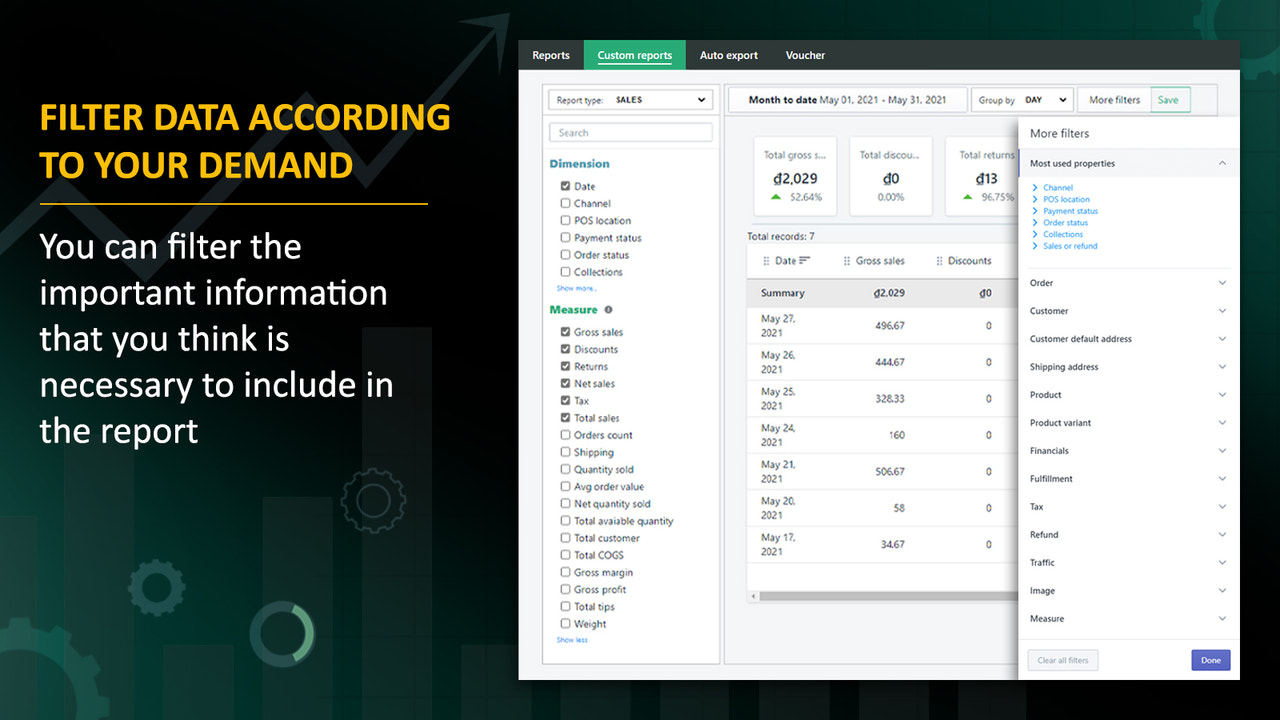The width and height of the screenshot is (1280, 720).
Task: Expand the Tax filter section
Action: [x=1128, y=507]
